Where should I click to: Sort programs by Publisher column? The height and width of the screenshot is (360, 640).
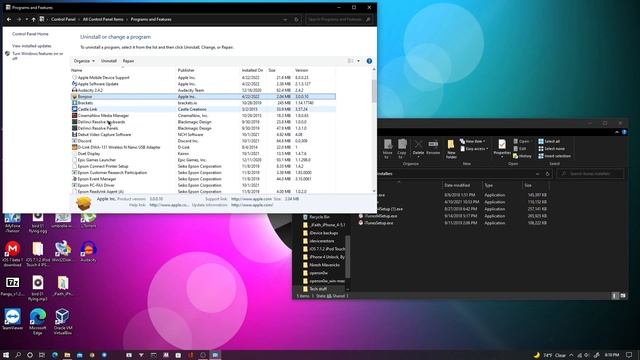[186, 70]
